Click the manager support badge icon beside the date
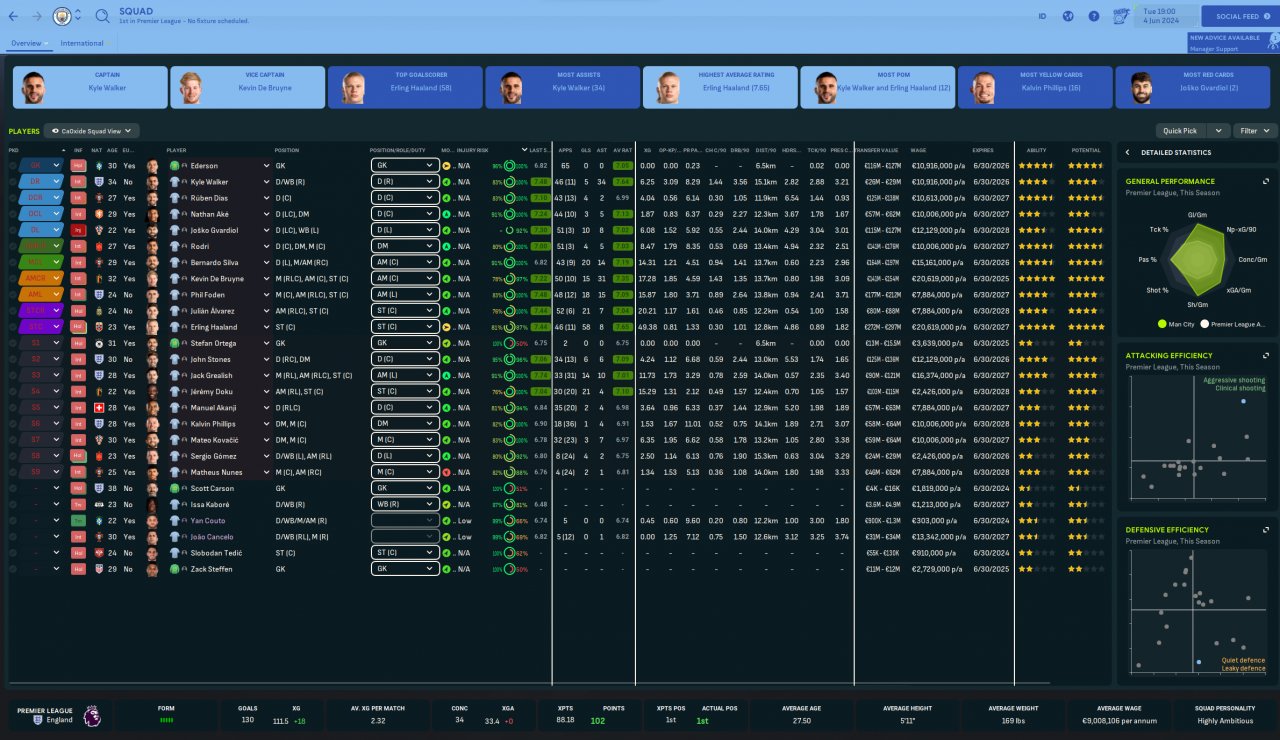Screen dimensions: 1280x740 (x=1122, y=16)
